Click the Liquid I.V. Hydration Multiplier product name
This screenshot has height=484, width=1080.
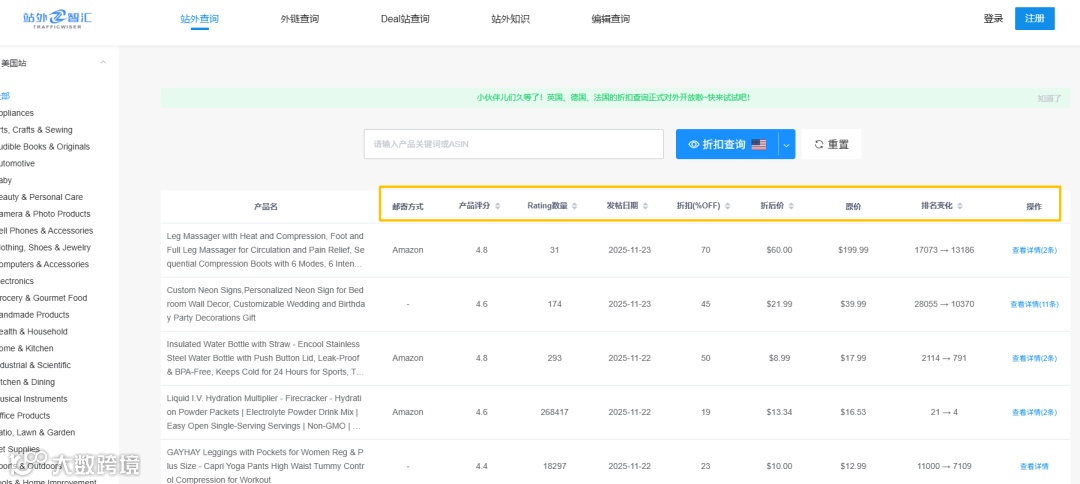tap(266, 412)
